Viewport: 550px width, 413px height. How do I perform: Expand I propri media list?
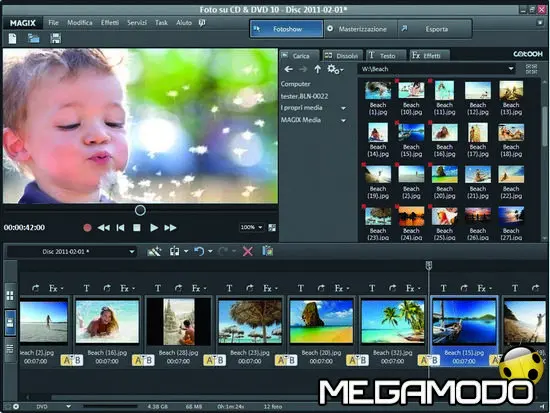click(x=343, y=108)
